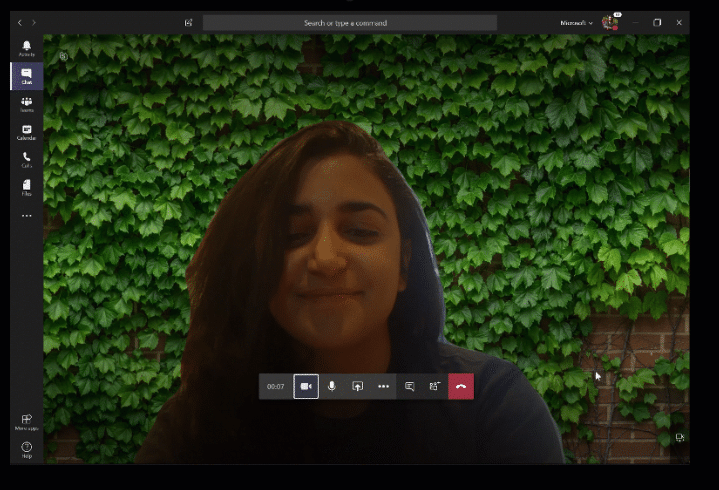This screenshot has width=719, height=490.
Task: Click in the Search or type a command box
Action: click(x=350, y=23)
